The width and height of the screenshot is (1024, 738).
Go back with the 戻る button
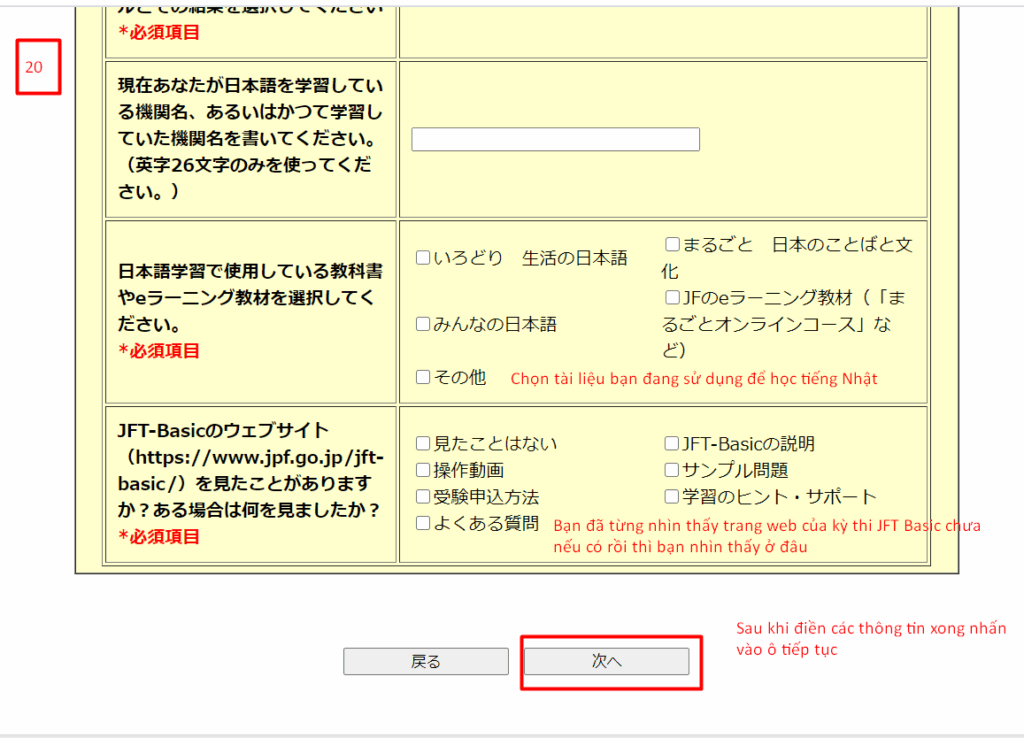pos(426,662)
